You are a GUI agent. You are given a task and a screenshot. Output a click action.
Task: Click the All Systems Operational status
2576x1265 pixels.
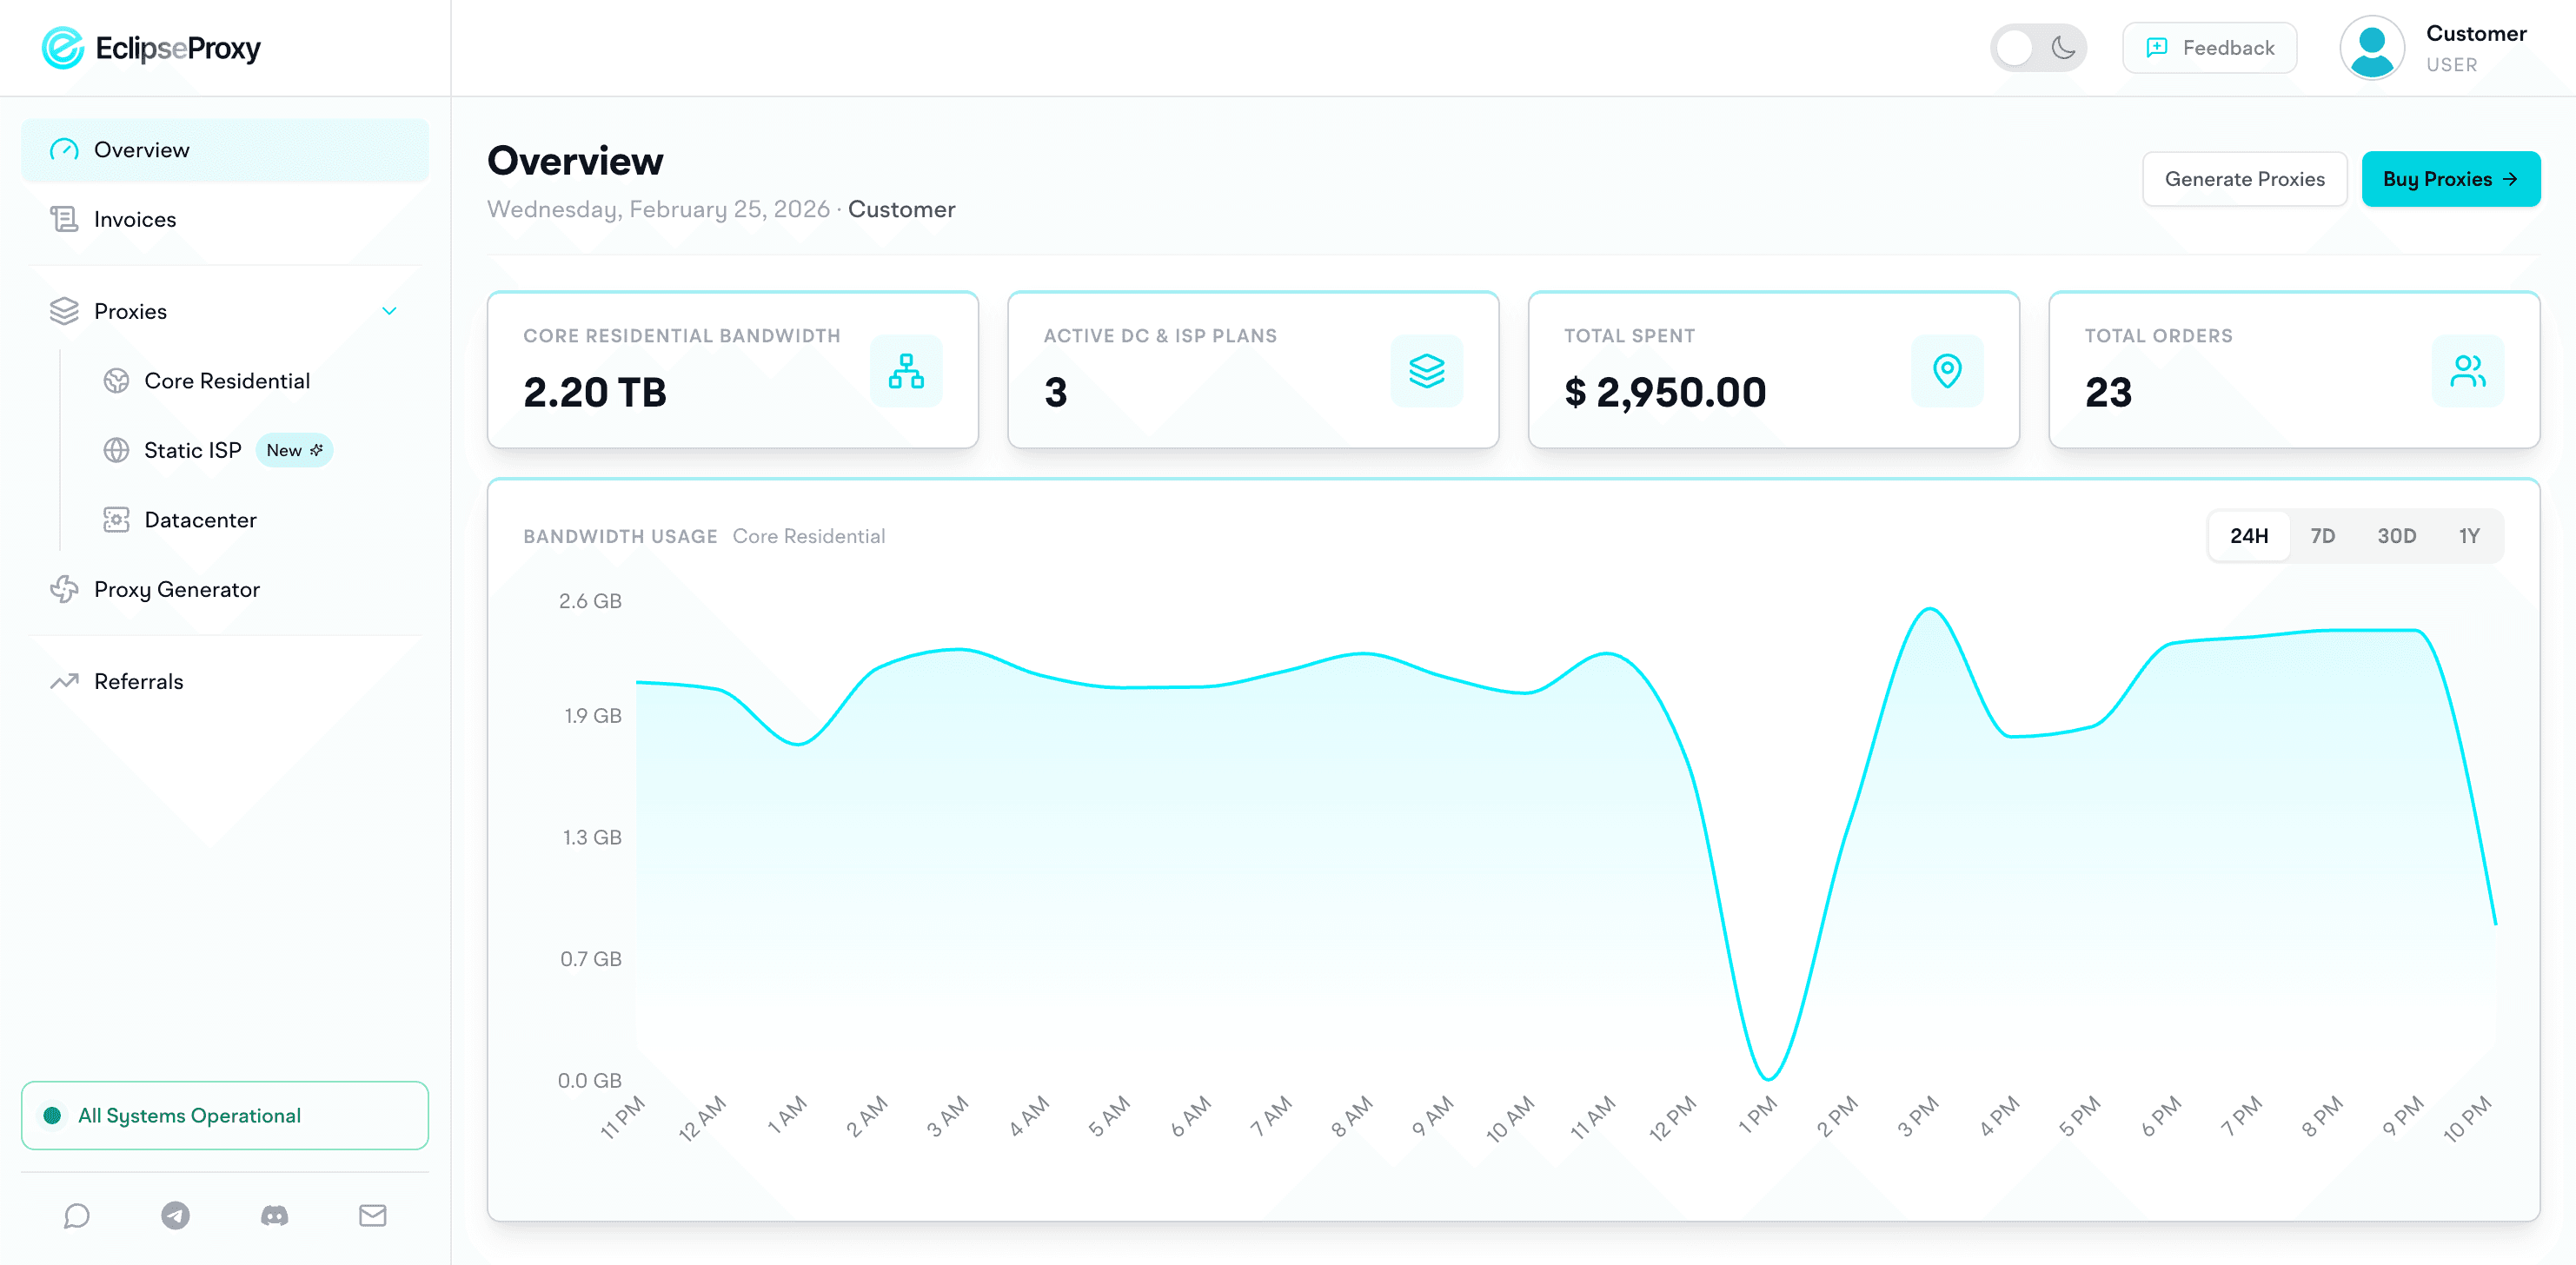(224, 1115)
